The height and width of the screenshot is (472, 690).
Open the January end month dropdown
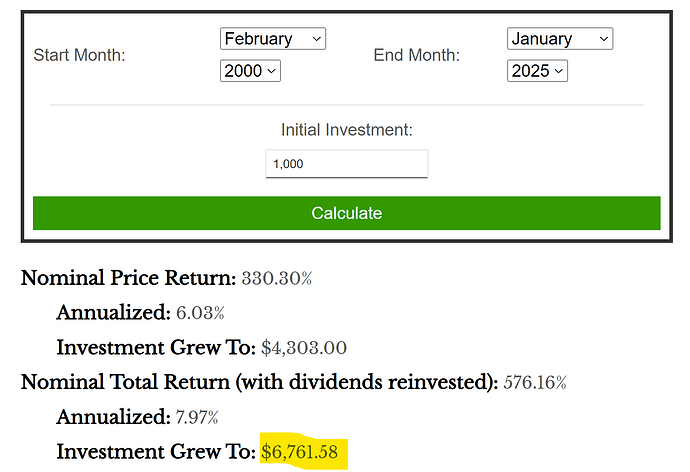[x=560, y=39]
